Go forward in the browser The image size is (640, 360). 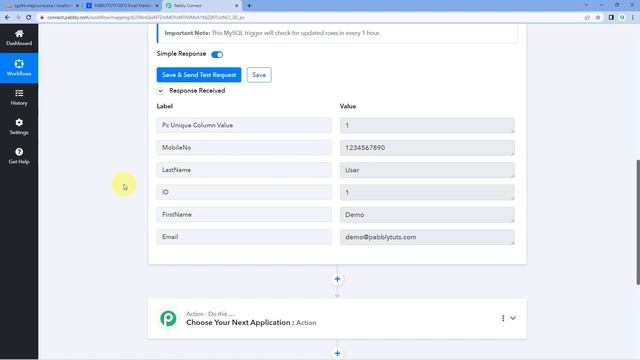tap(18, 18)
